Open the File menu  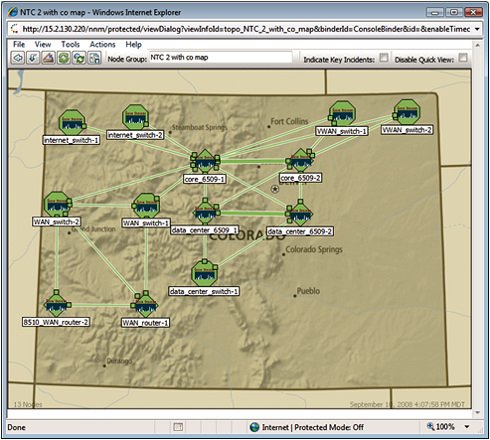click(19, 44)
